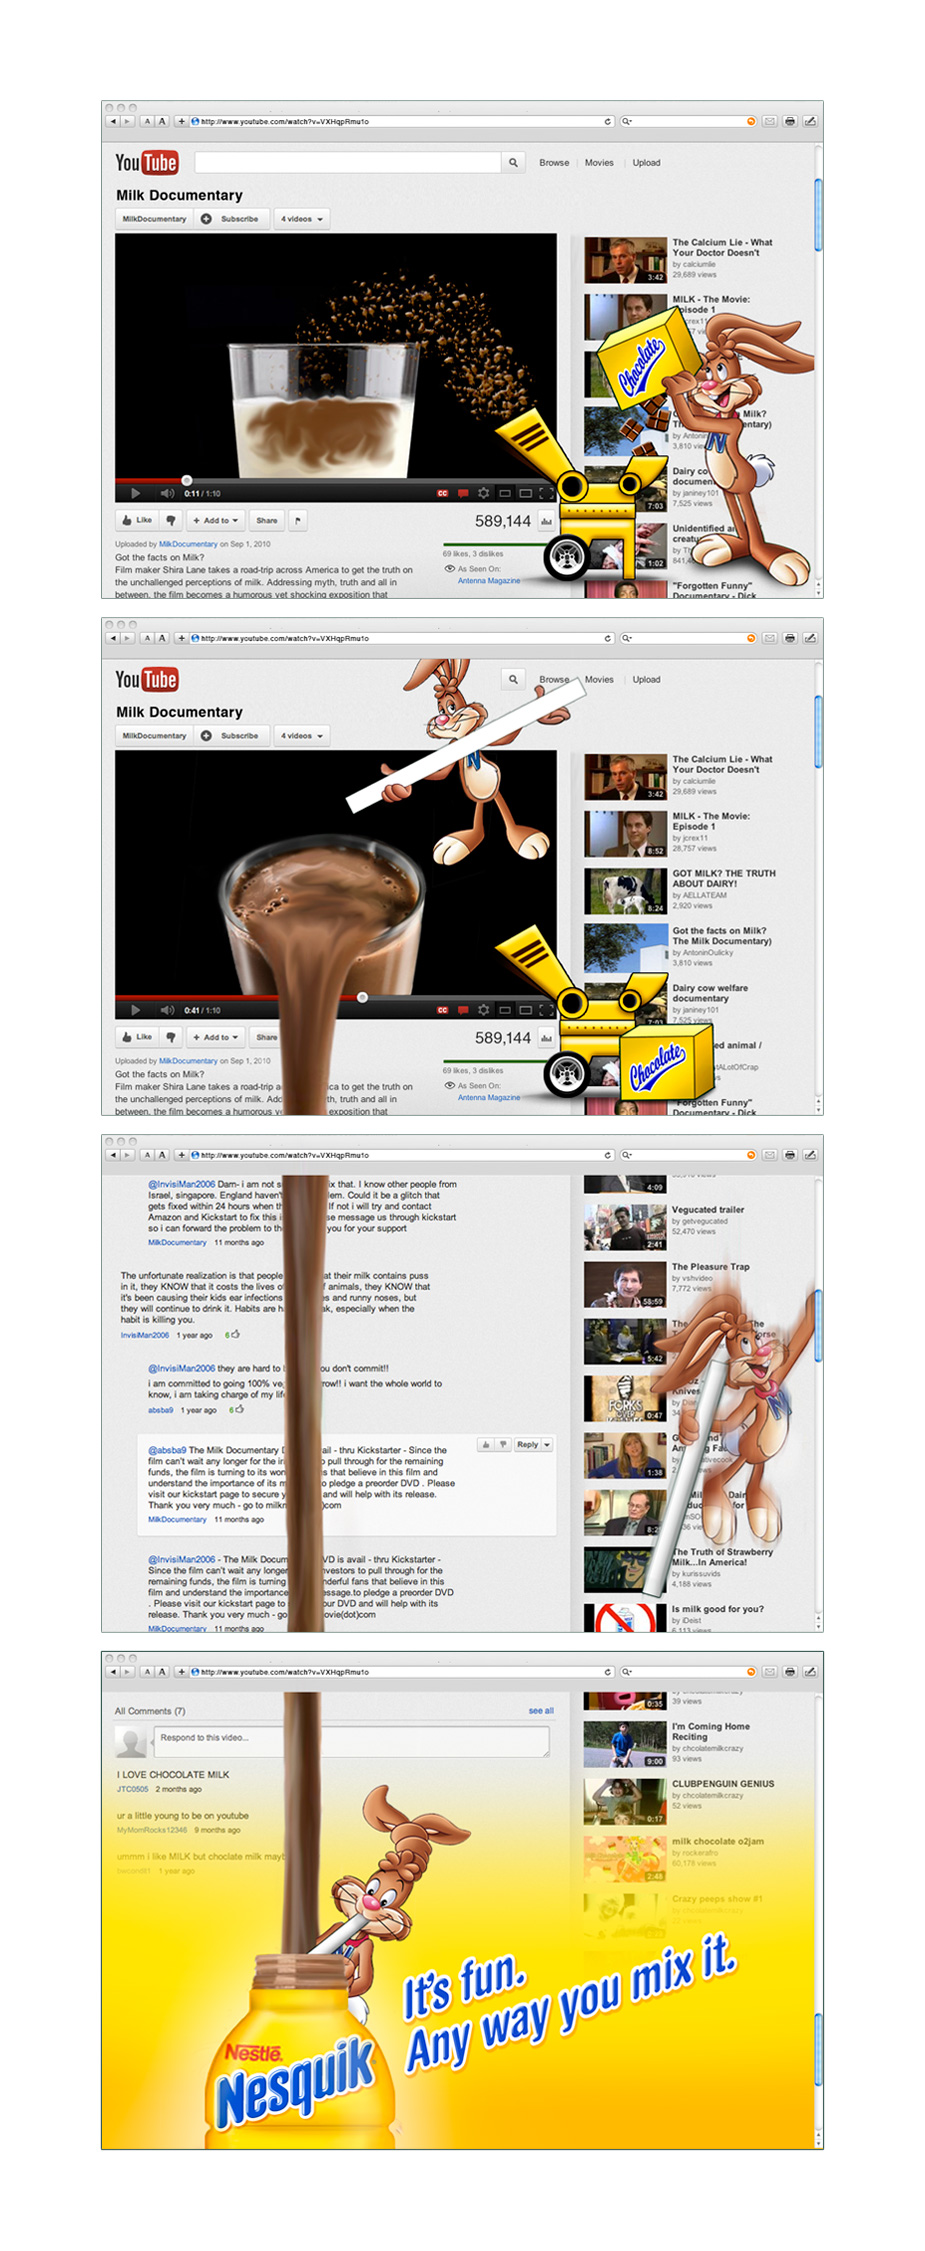Switch to large player in the 0:11 window
This screenshot has width=925, height=2251.
coord(525,493)
